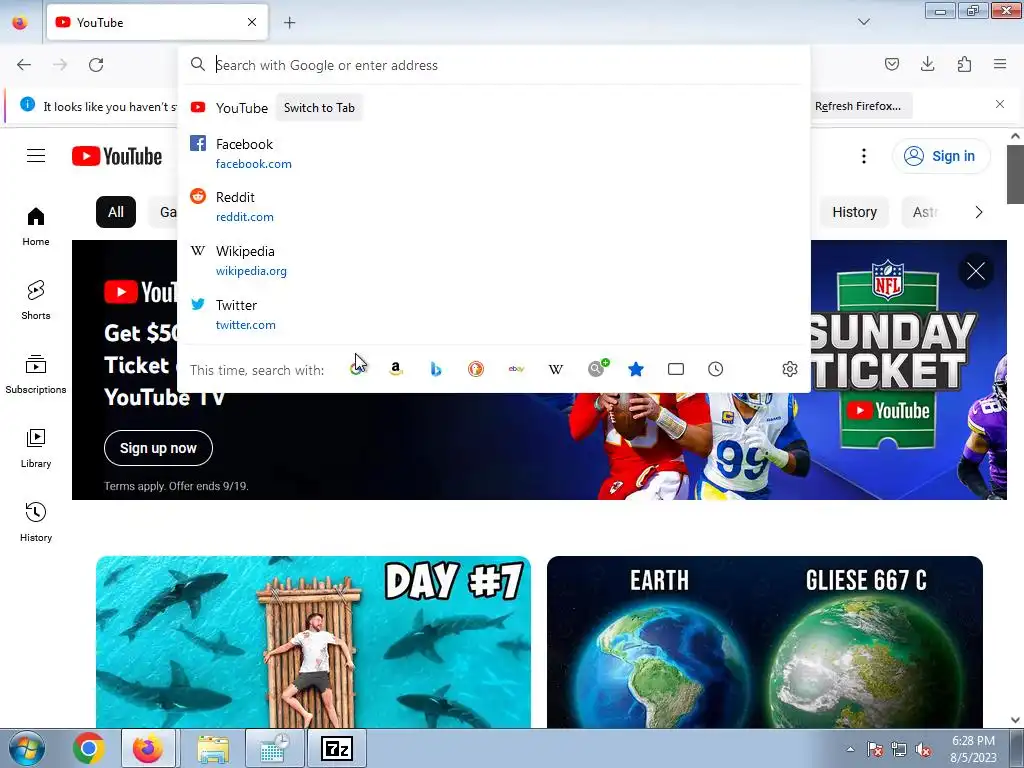Launch Chrome from the taskbar
Viewport: 1024px width, 768px height.
[89, 748]
